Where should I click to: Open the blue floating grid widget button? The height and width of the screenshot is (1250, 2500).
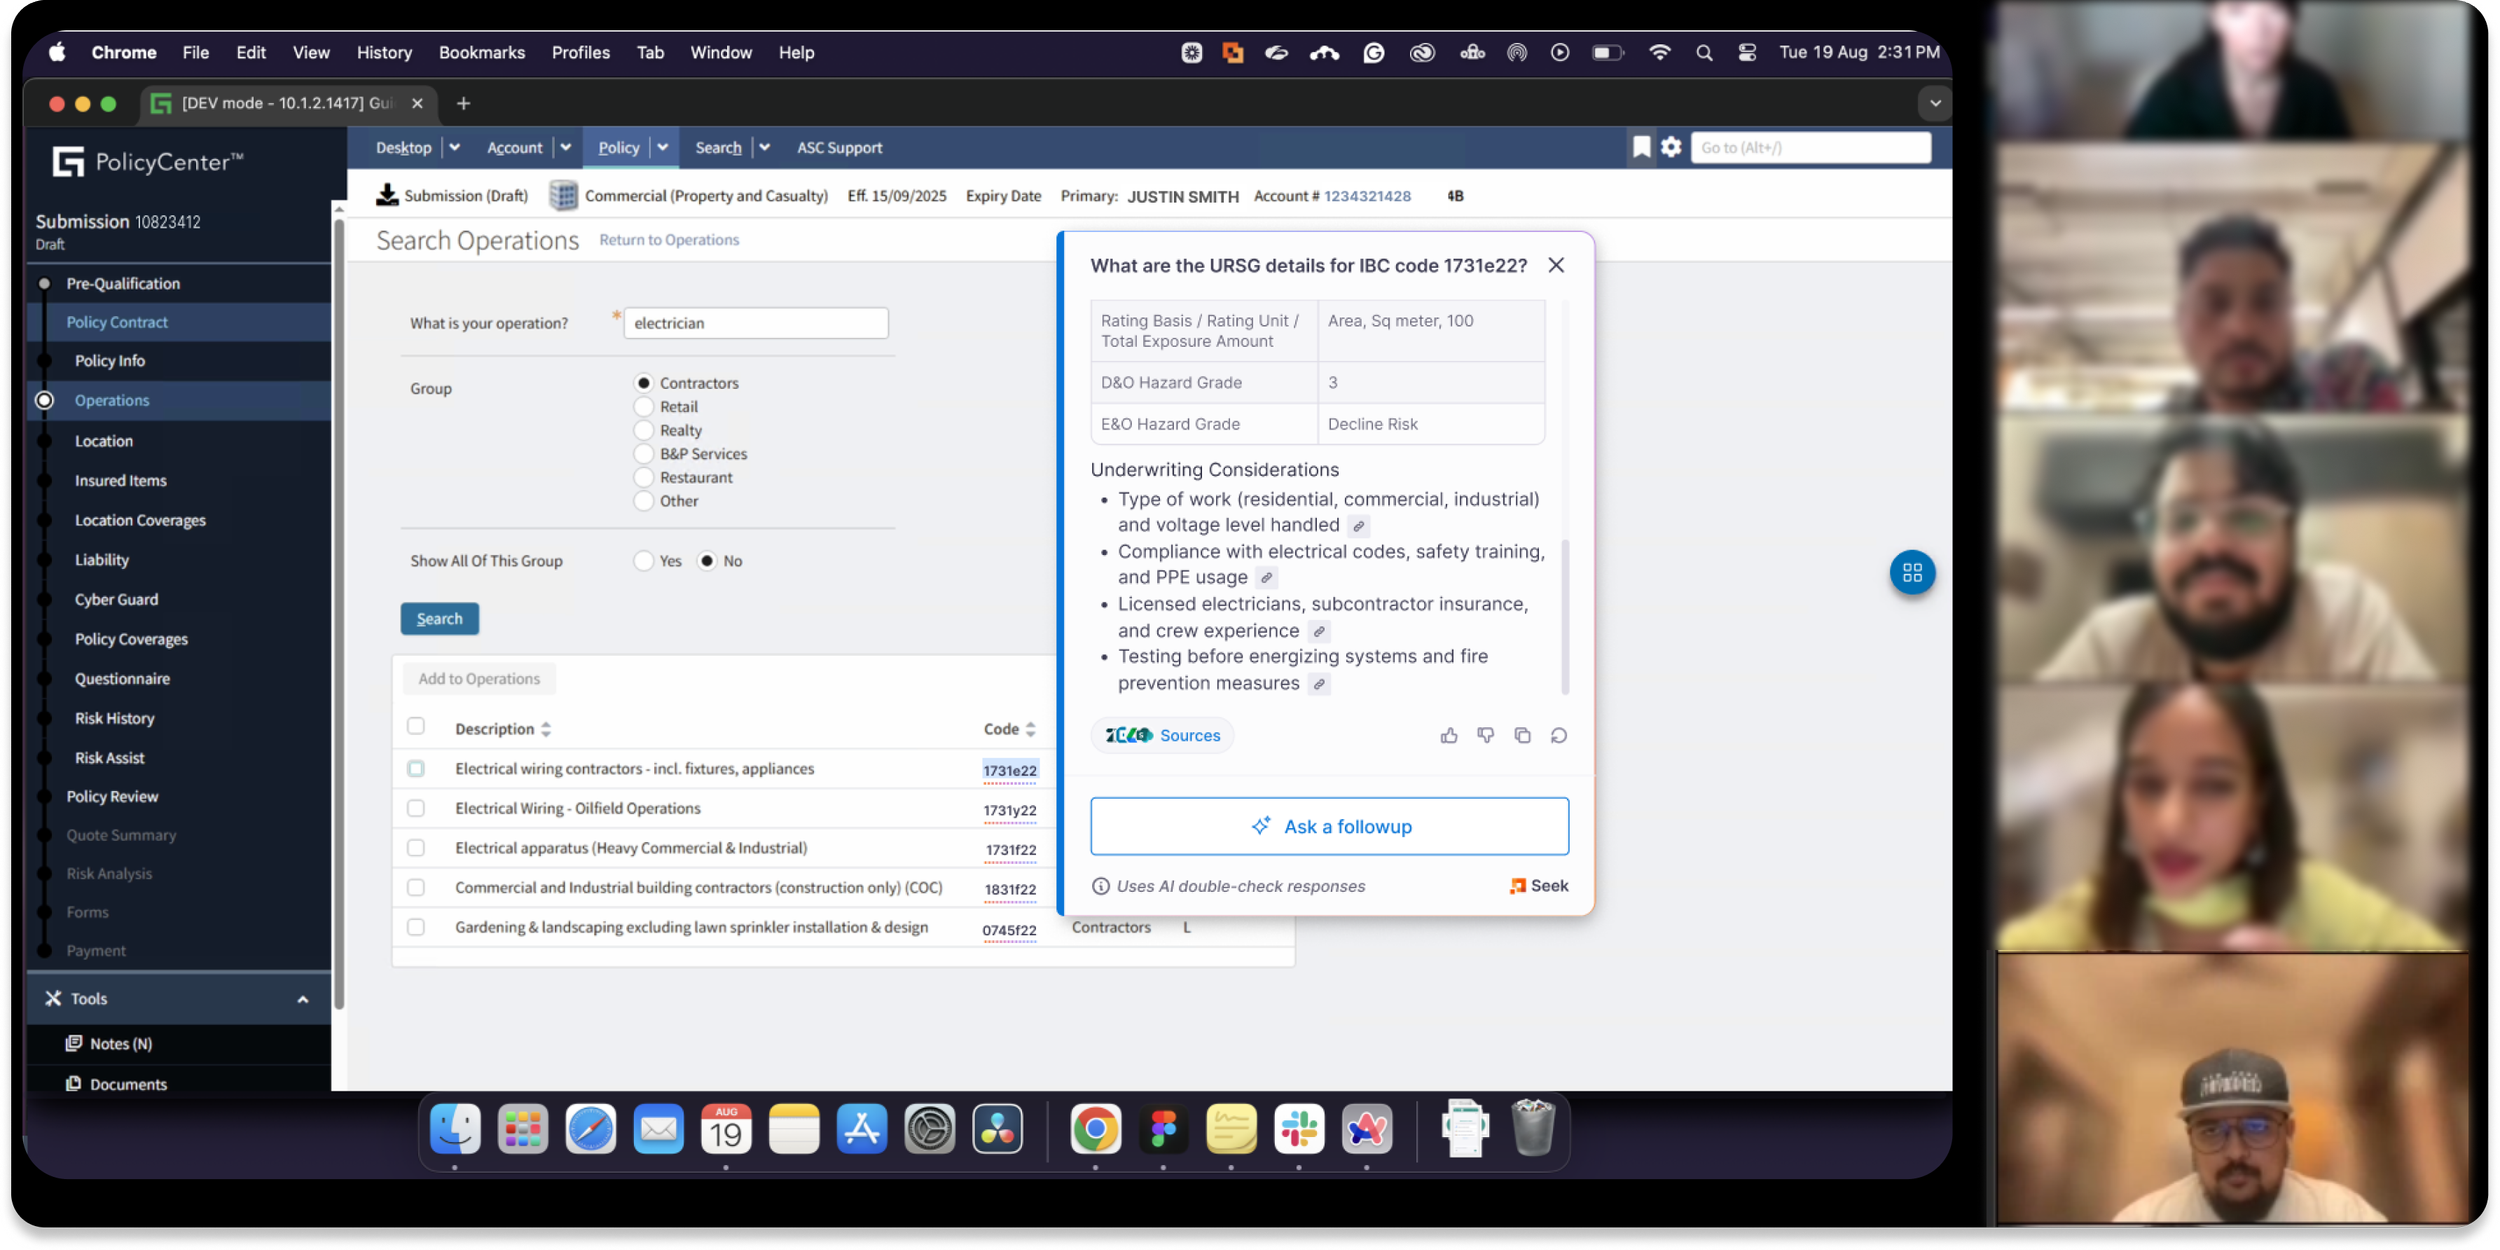1911,573
